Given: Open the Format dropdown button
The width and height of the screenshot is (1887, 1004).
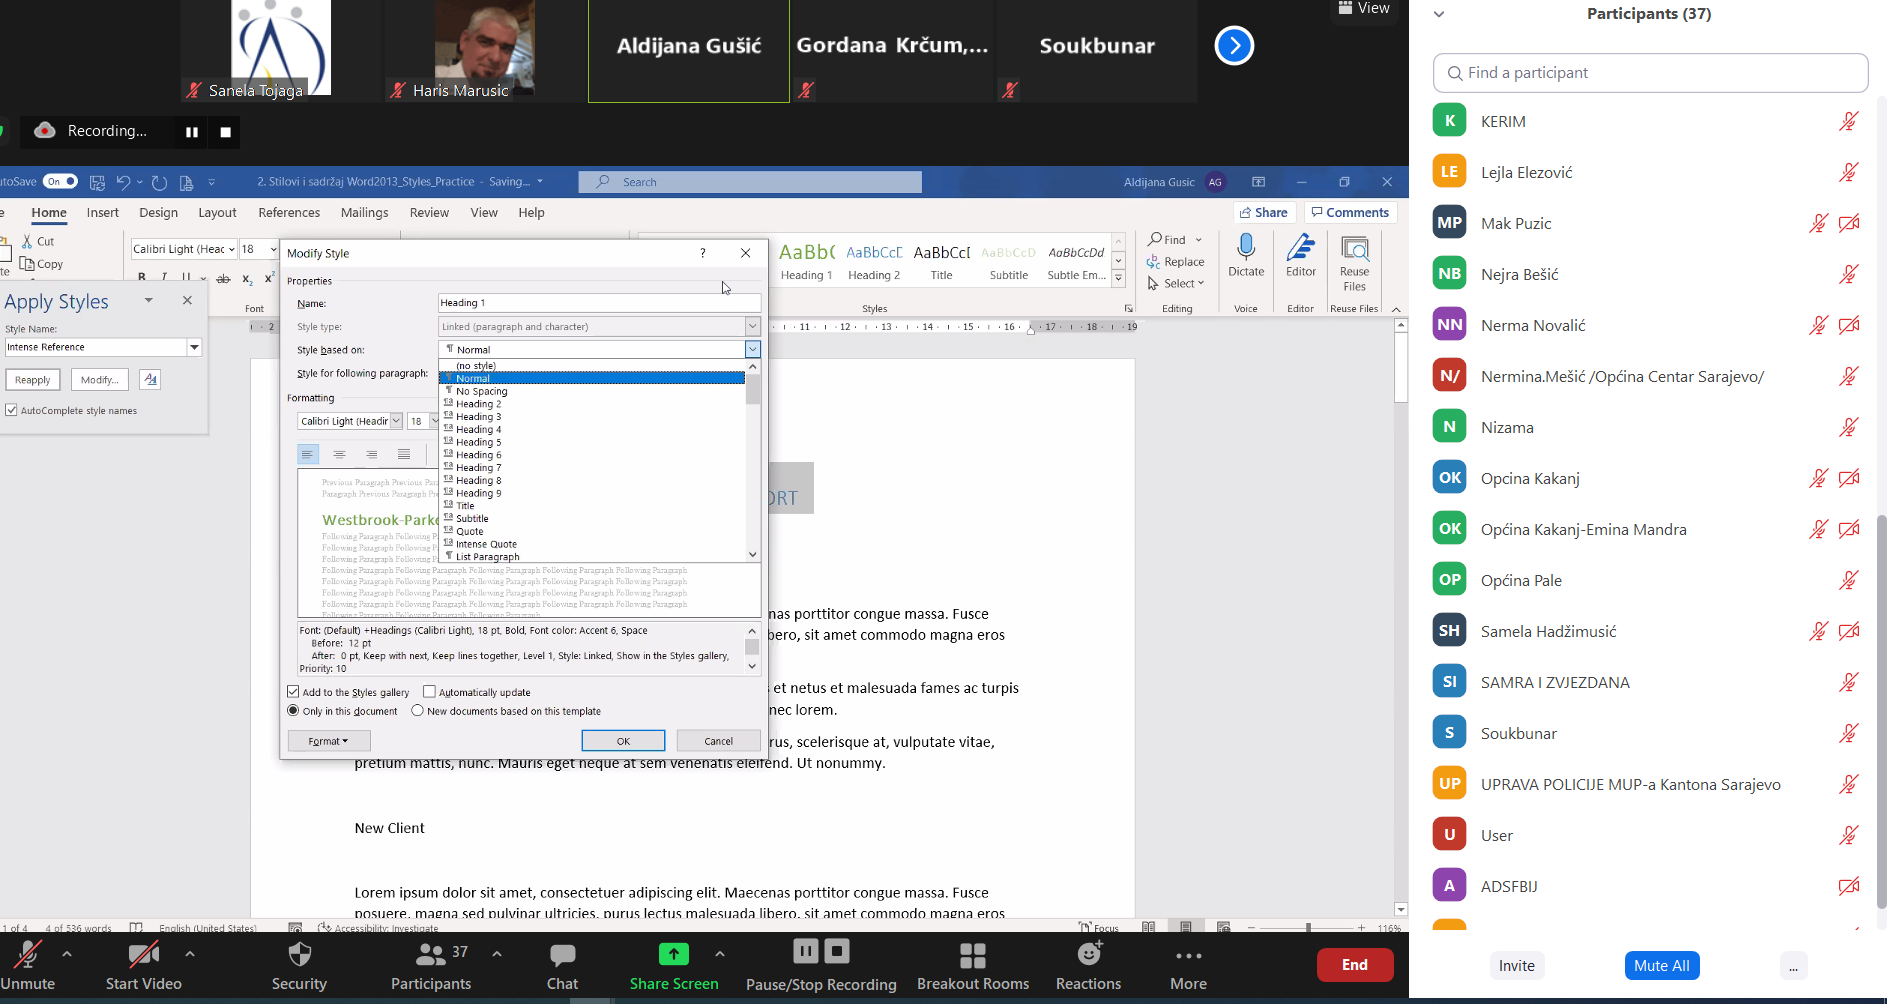Looking at the screenshot, I should tap(329, 741).
